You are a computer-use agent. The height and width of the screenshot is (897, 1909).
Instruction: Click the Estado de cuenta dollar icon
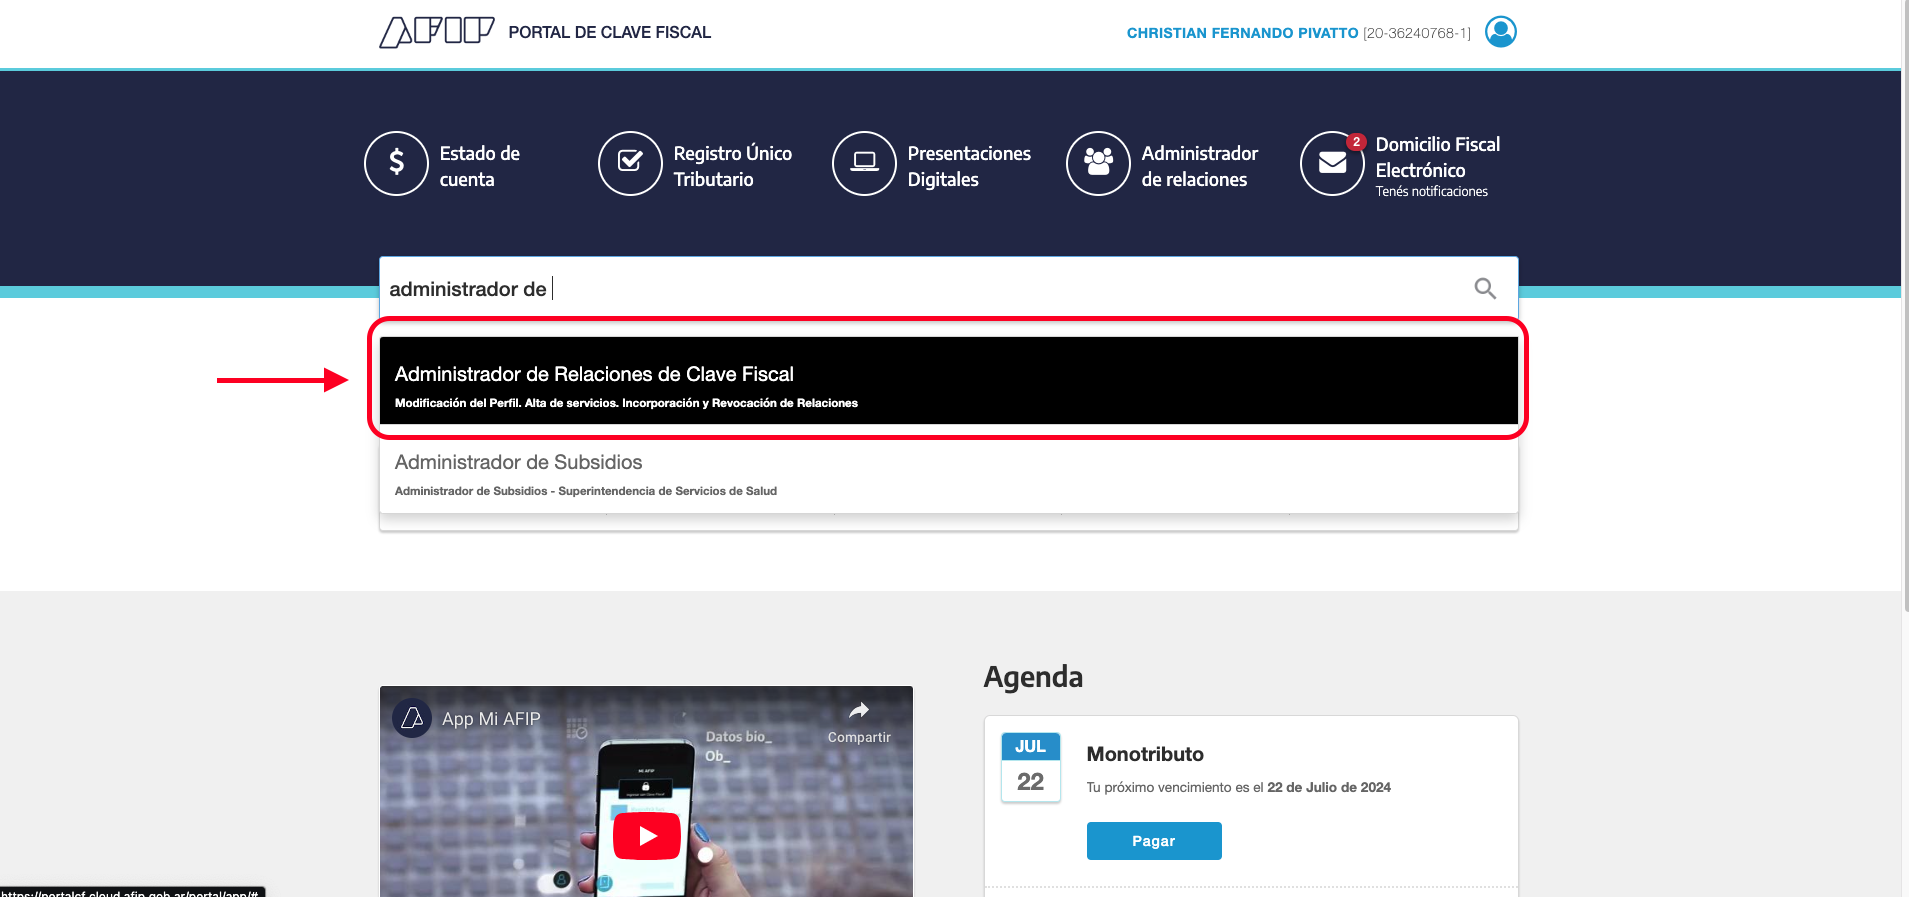[x=396, y=163]
